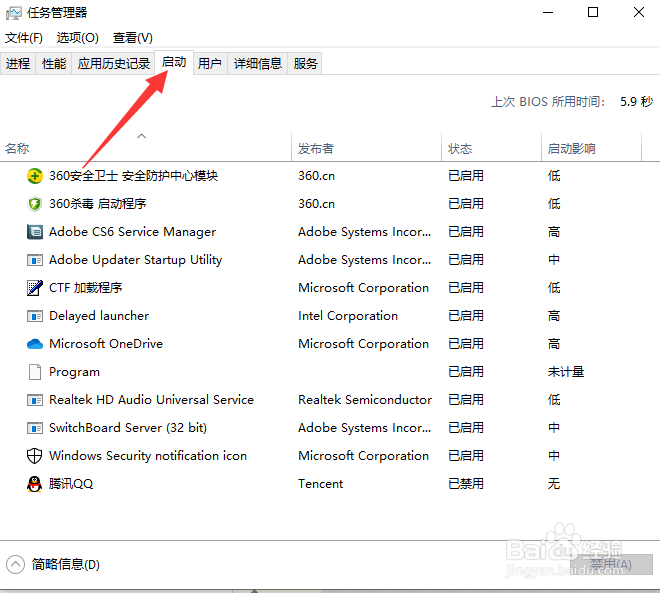Maximize the 任务管理器 window

point(593,13)
